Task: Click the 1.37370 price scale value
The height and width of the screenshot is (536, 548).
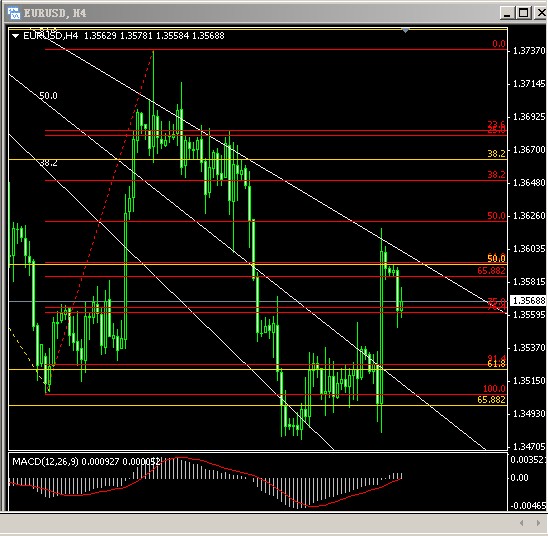Action: coord(529,51)
